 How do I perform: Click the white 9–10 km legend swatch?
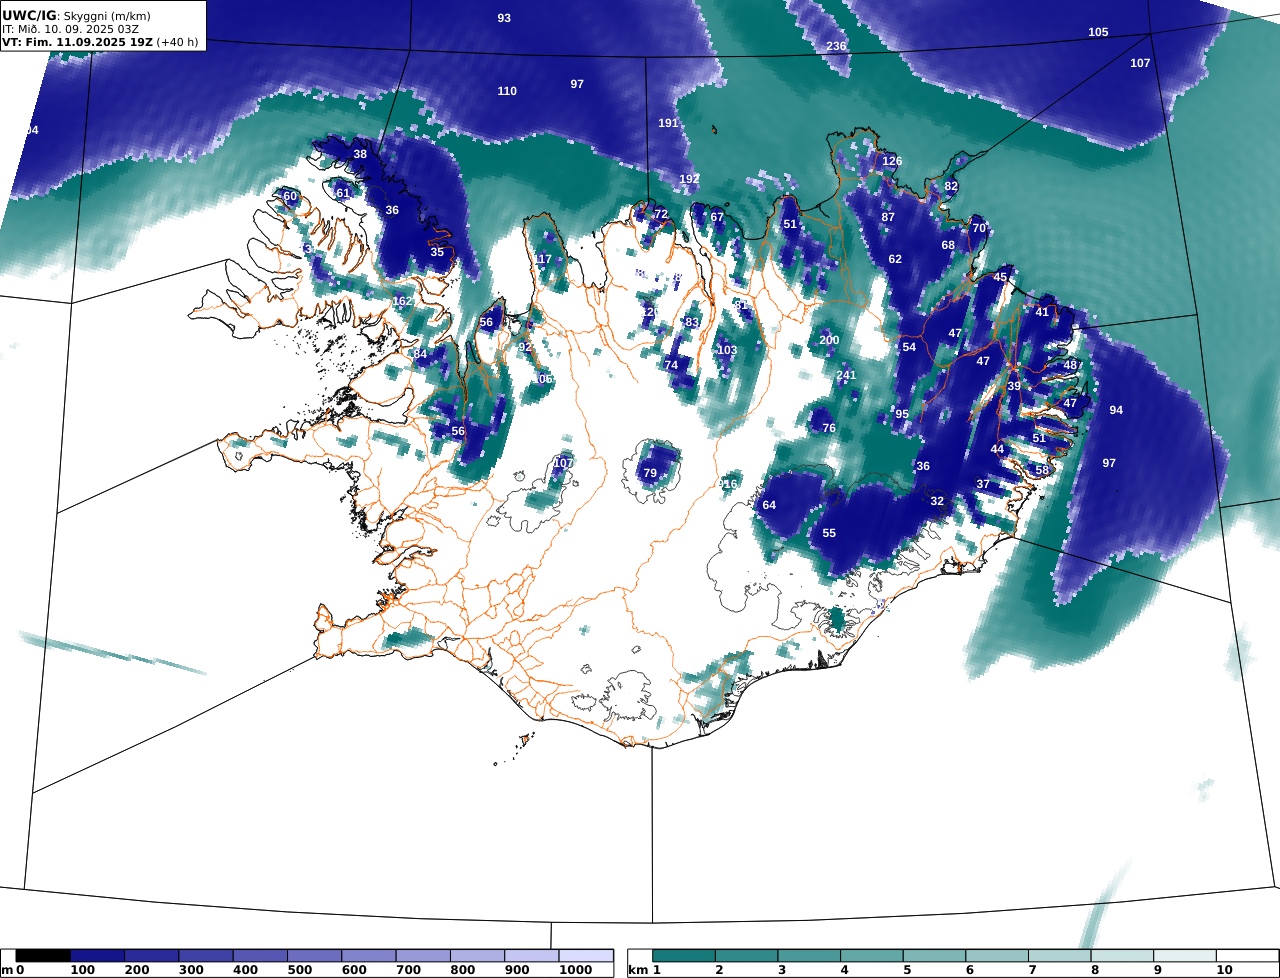coord(1185,956)
